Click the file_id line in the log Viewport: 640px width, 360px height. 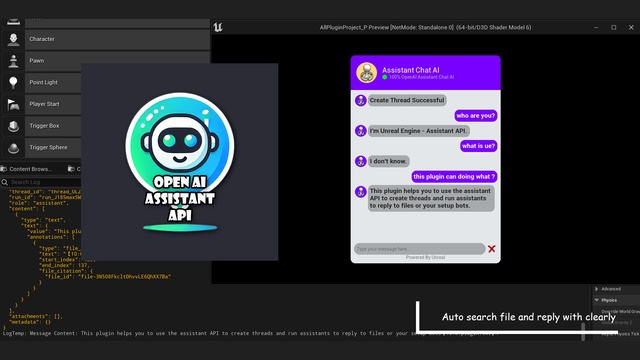pos(108,276)
